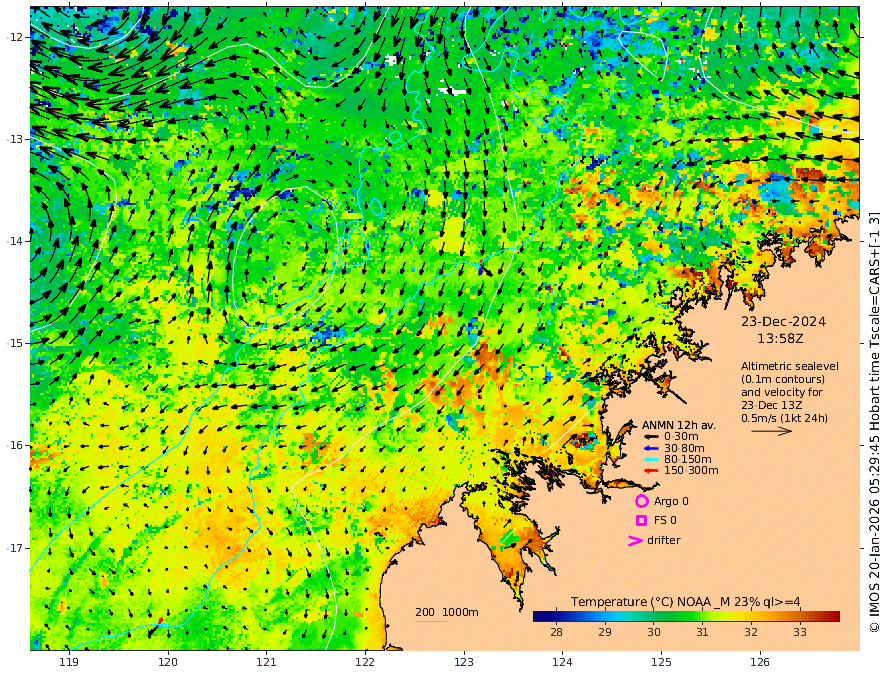Click the '80-150m' depth label
The image size is (880, 680).
coord(688,460)
